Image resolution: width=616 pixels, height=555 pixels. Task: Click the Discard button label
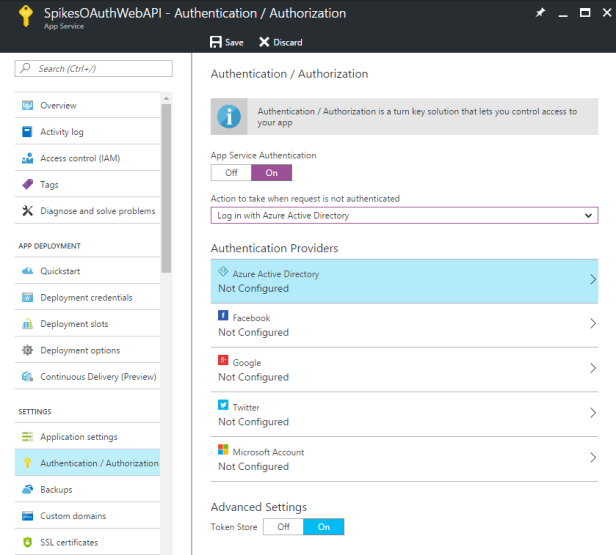pos(288,42)
